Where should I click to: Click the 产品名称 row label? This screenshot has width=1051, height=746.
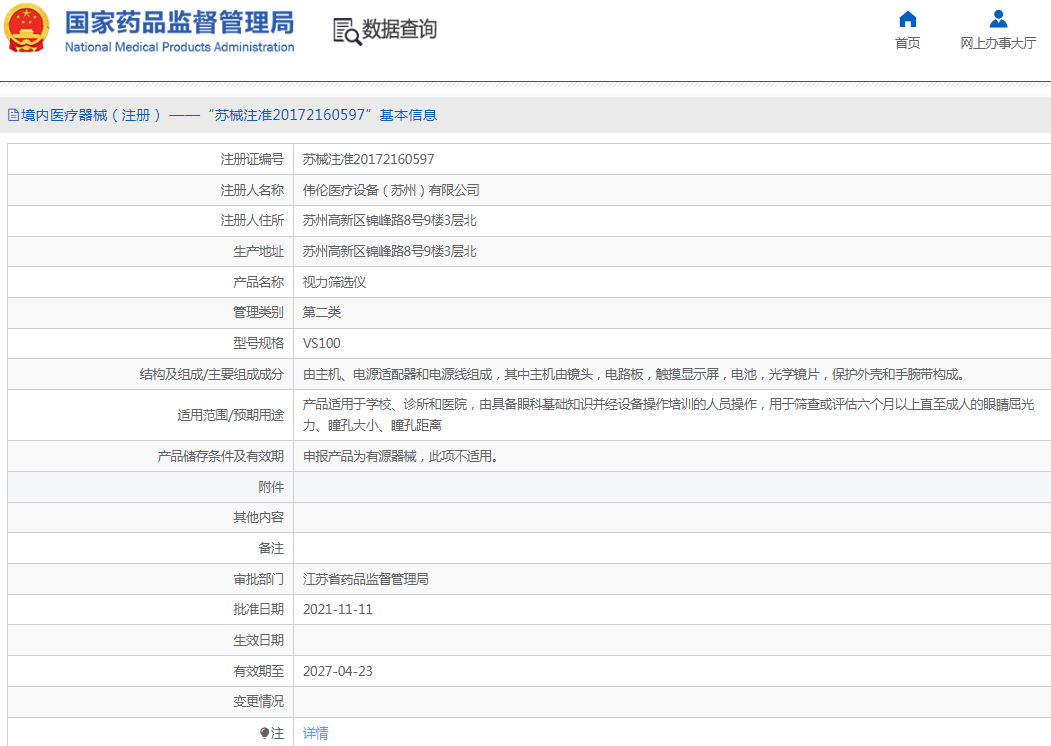pyautogui.click(x=259, y=282)
